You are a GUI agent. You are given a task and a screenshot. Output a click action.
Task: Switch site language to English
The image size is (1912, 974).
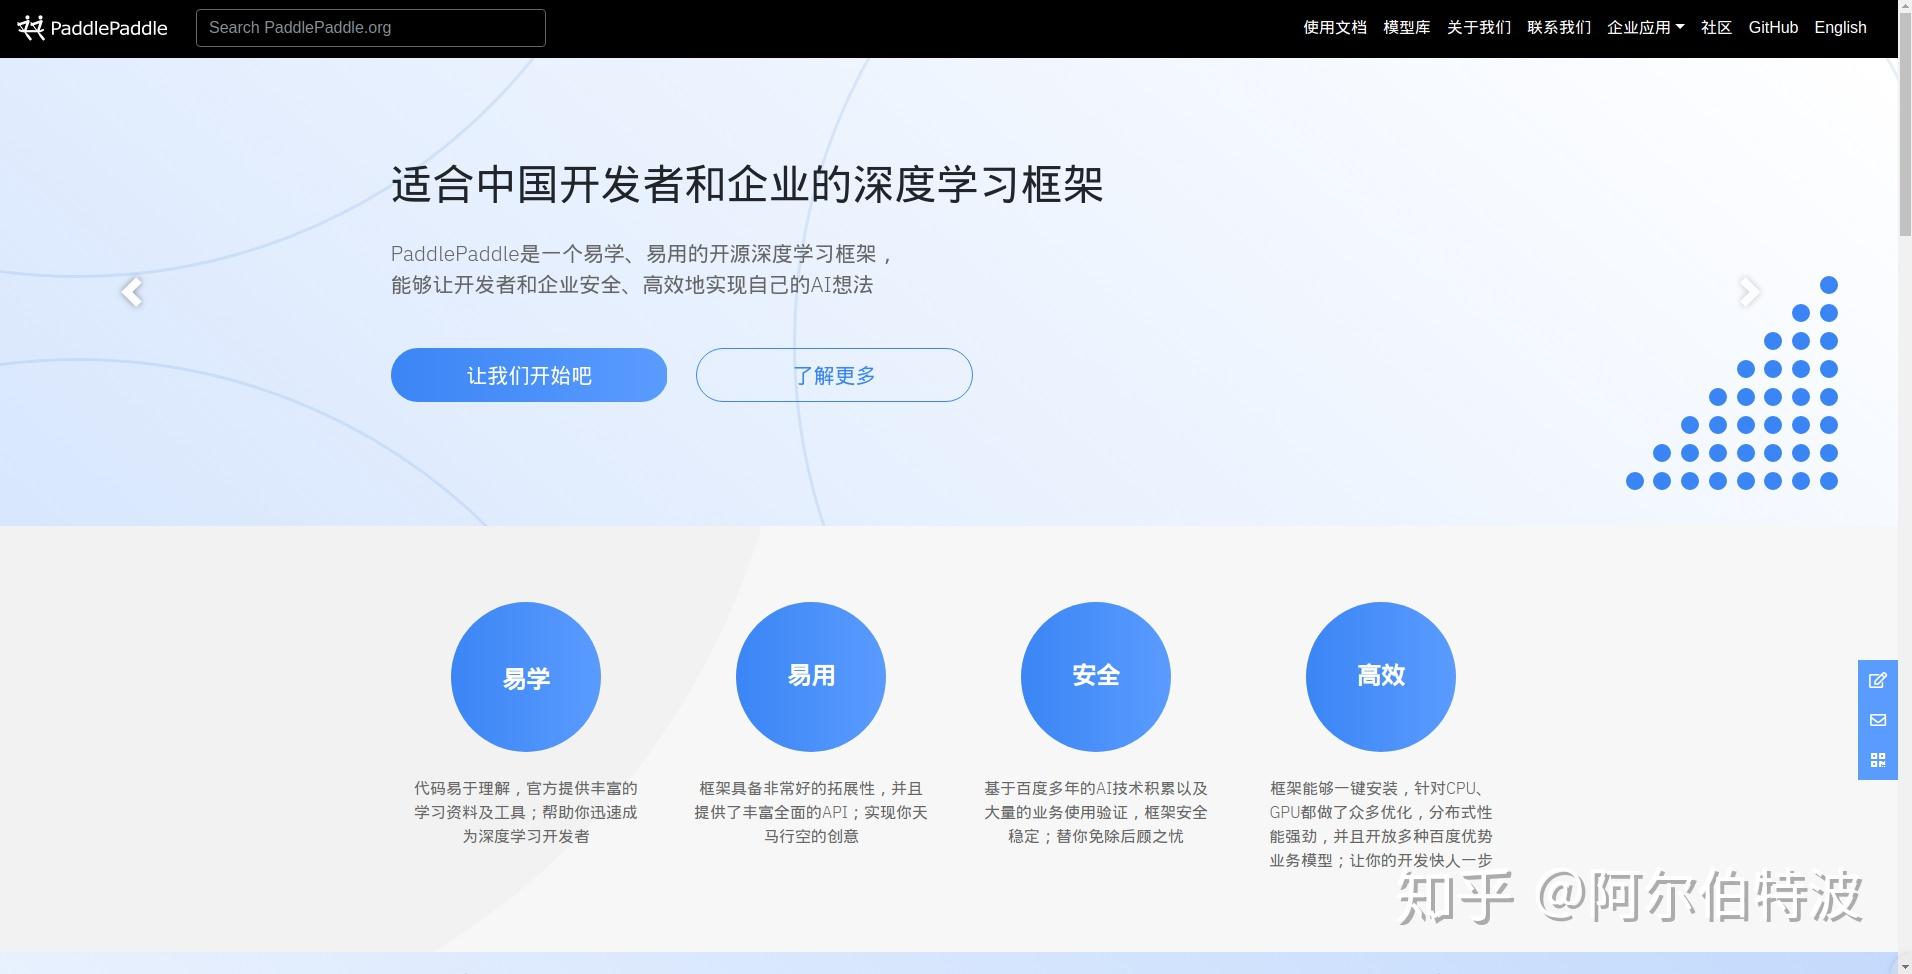click(1840, 27)
